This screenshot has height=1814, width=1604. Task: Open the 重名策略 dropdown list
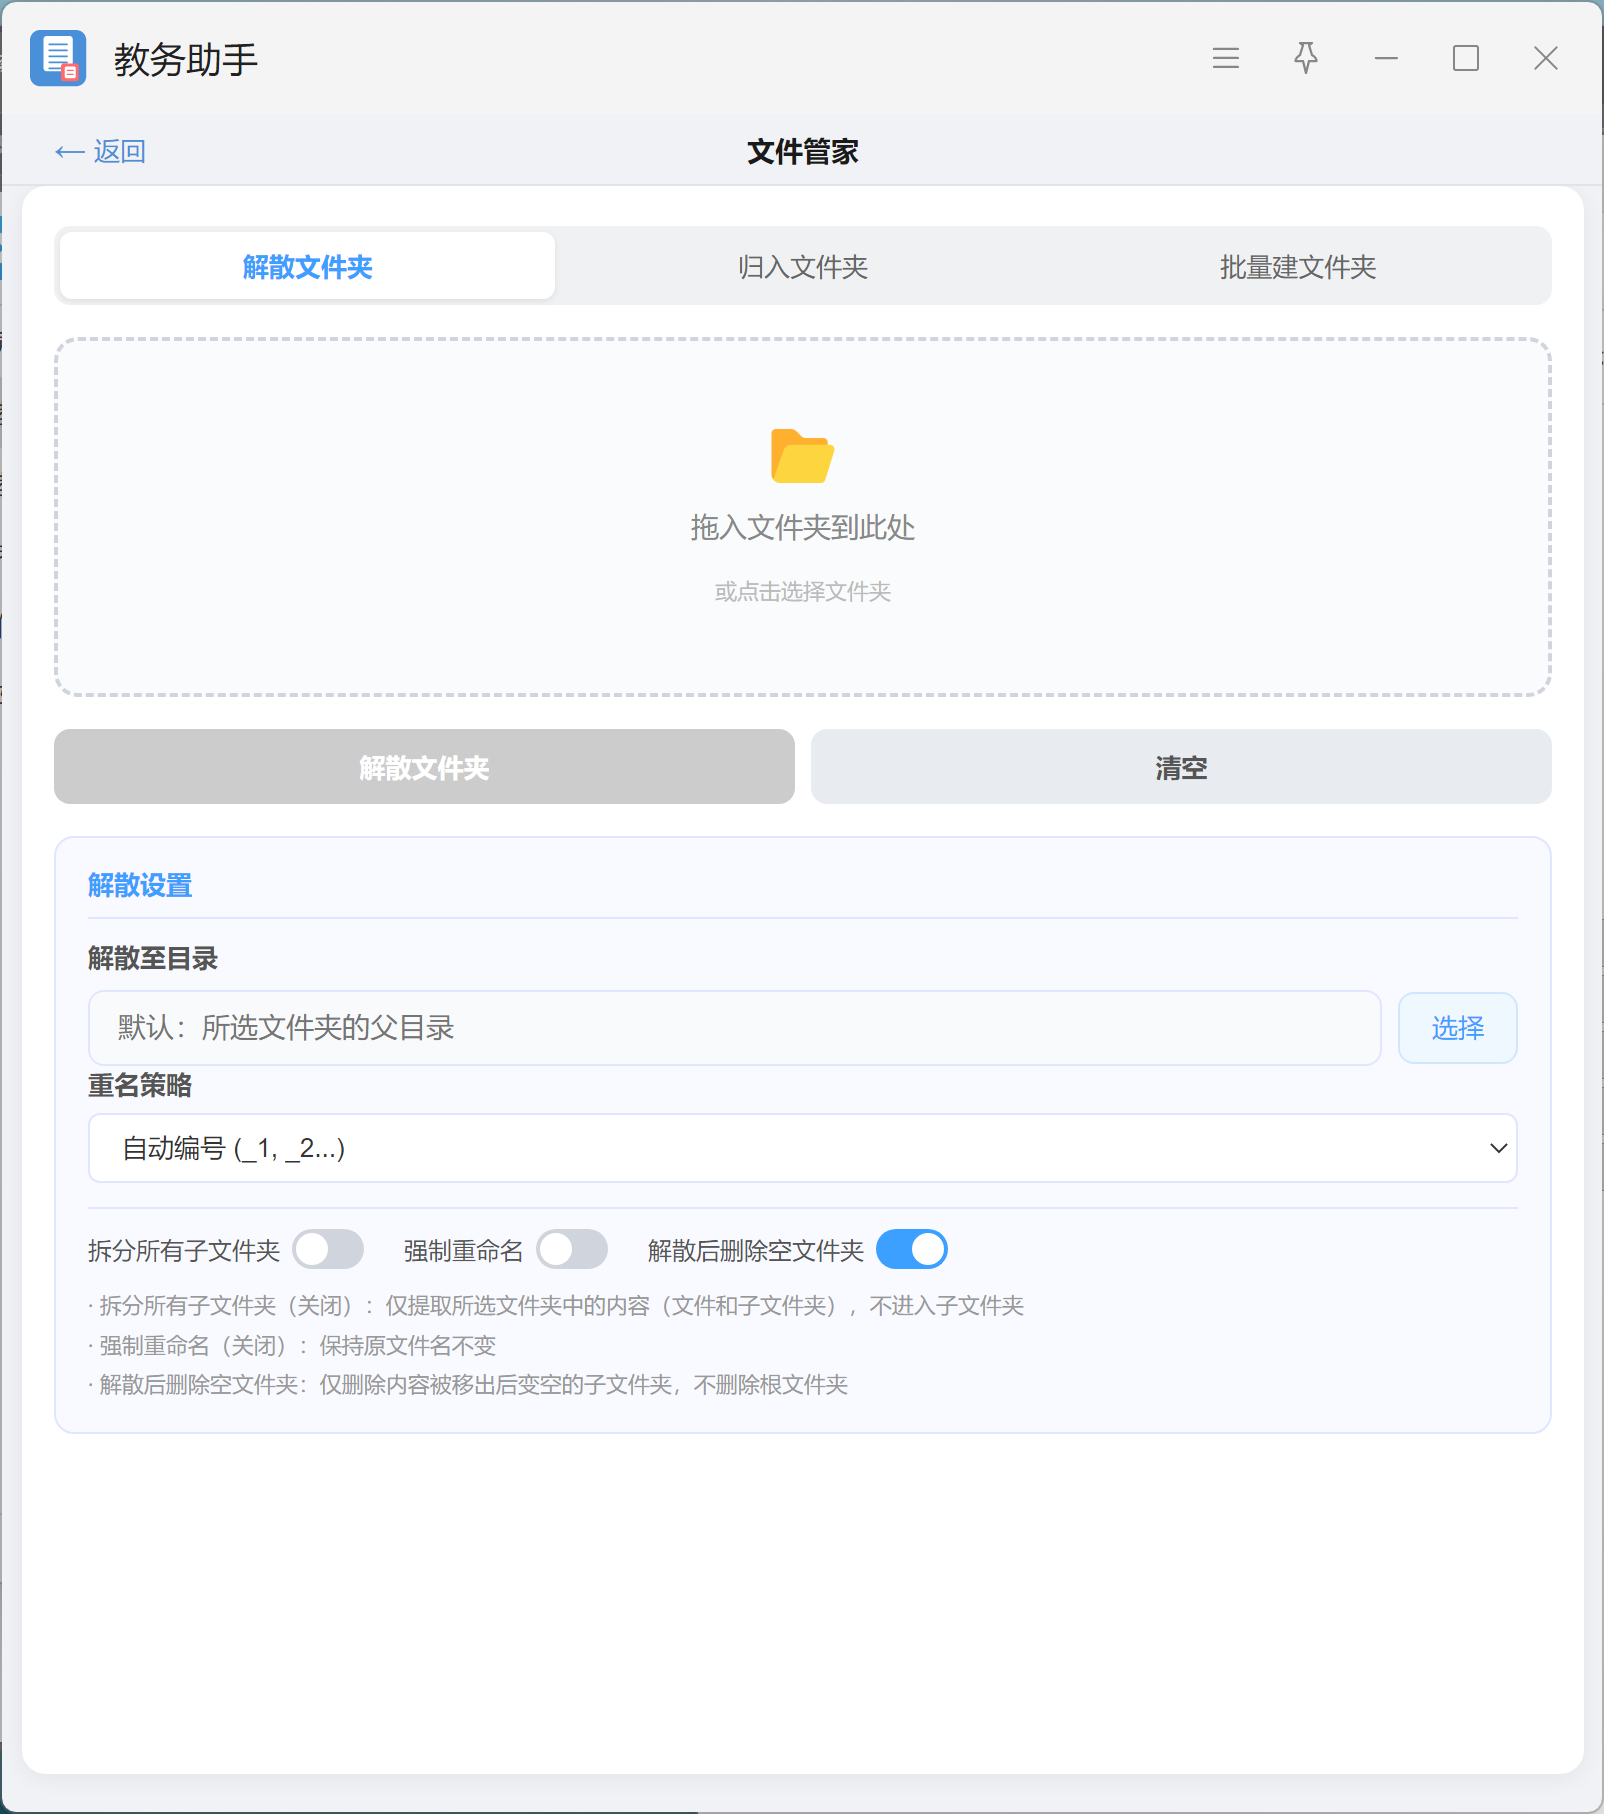803,1148
